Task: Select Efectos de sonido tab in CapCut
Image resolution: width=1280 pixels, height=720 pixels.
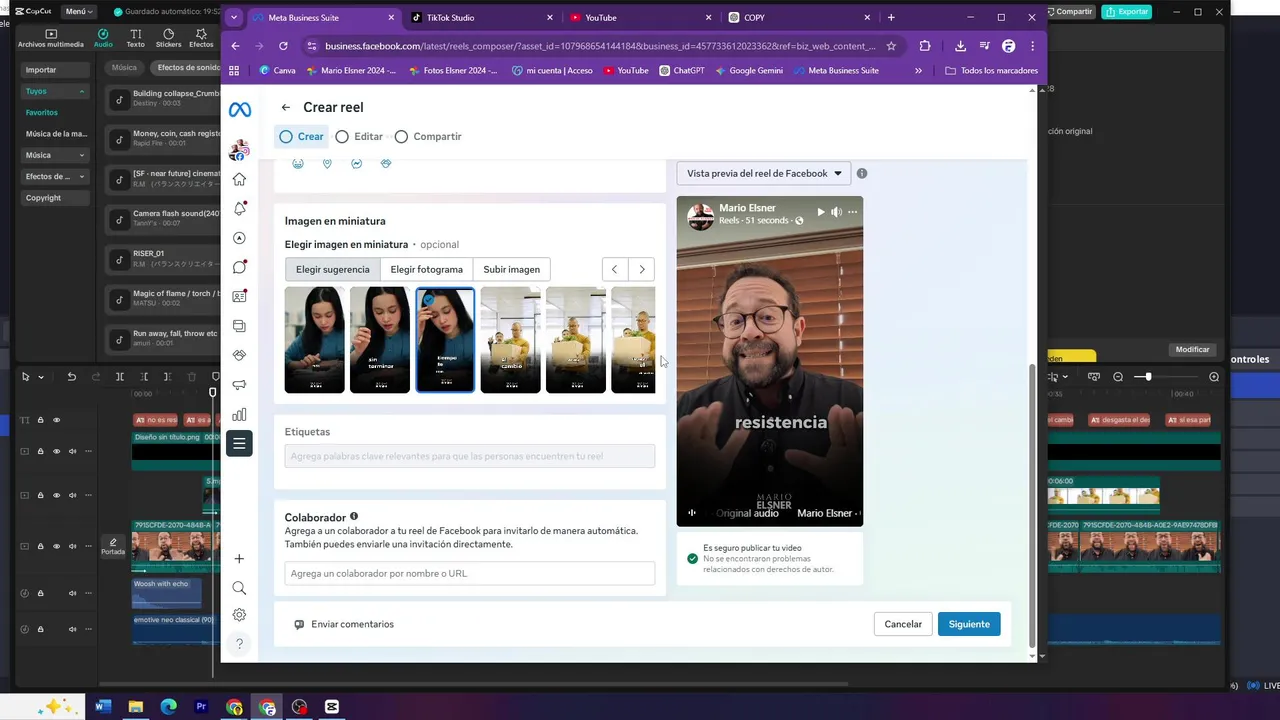Action: pos(188,68)
